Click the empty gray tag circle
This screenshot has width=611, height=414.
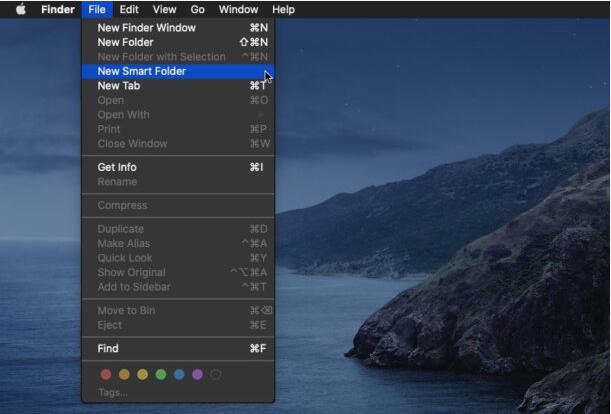pos(216,374)
